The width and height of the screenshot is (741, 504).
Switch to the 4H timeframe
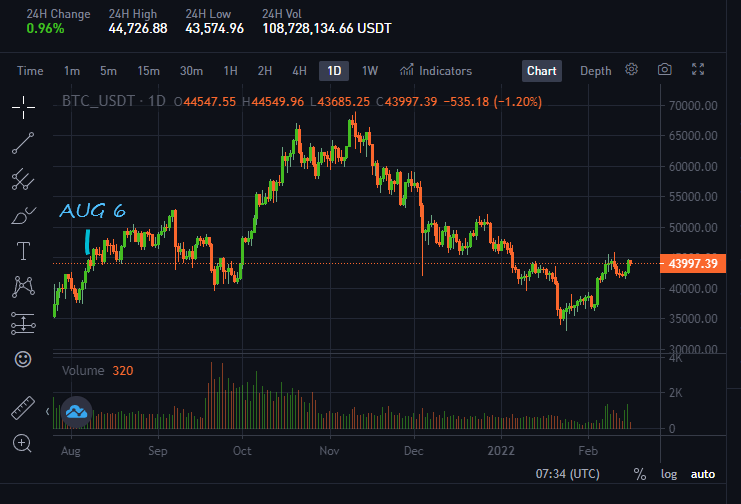[x=299, y=71]
